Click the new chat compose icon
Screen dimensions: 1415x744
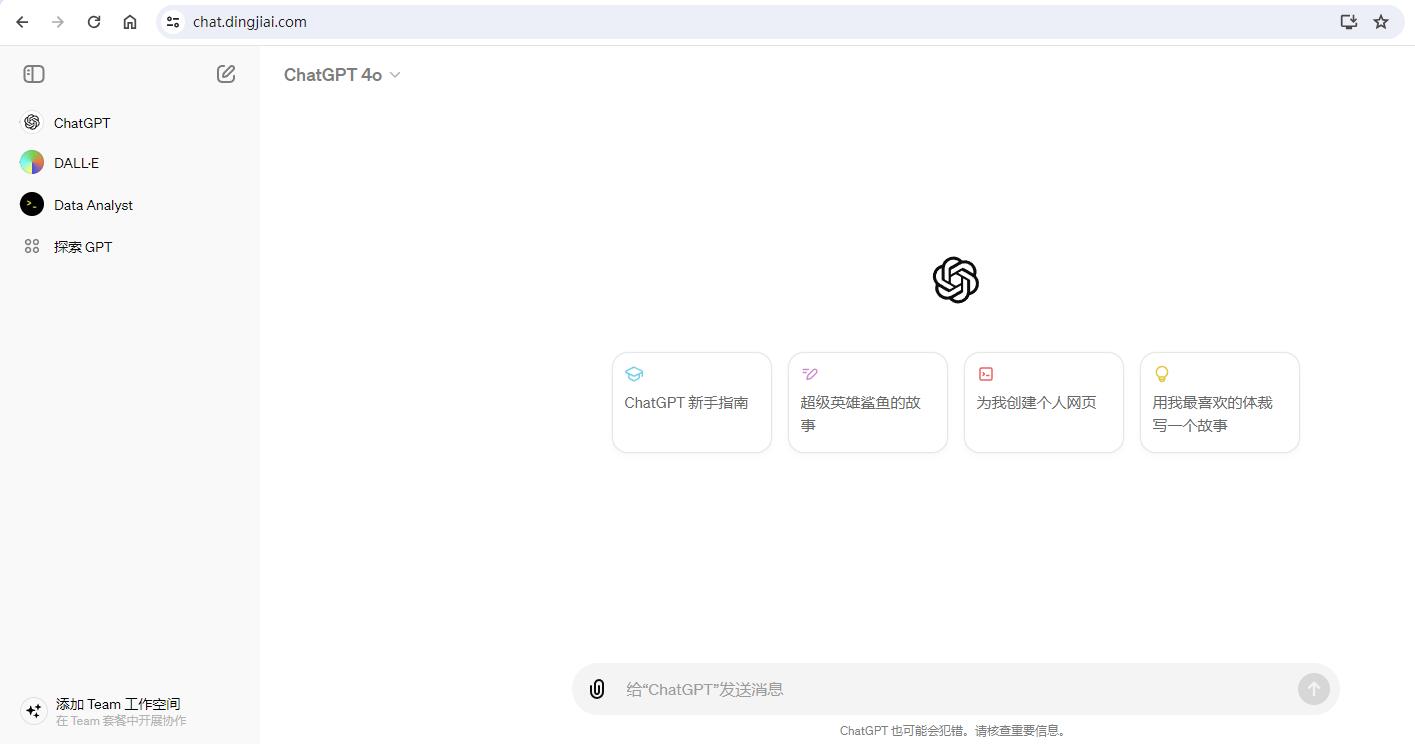(226, 74)
